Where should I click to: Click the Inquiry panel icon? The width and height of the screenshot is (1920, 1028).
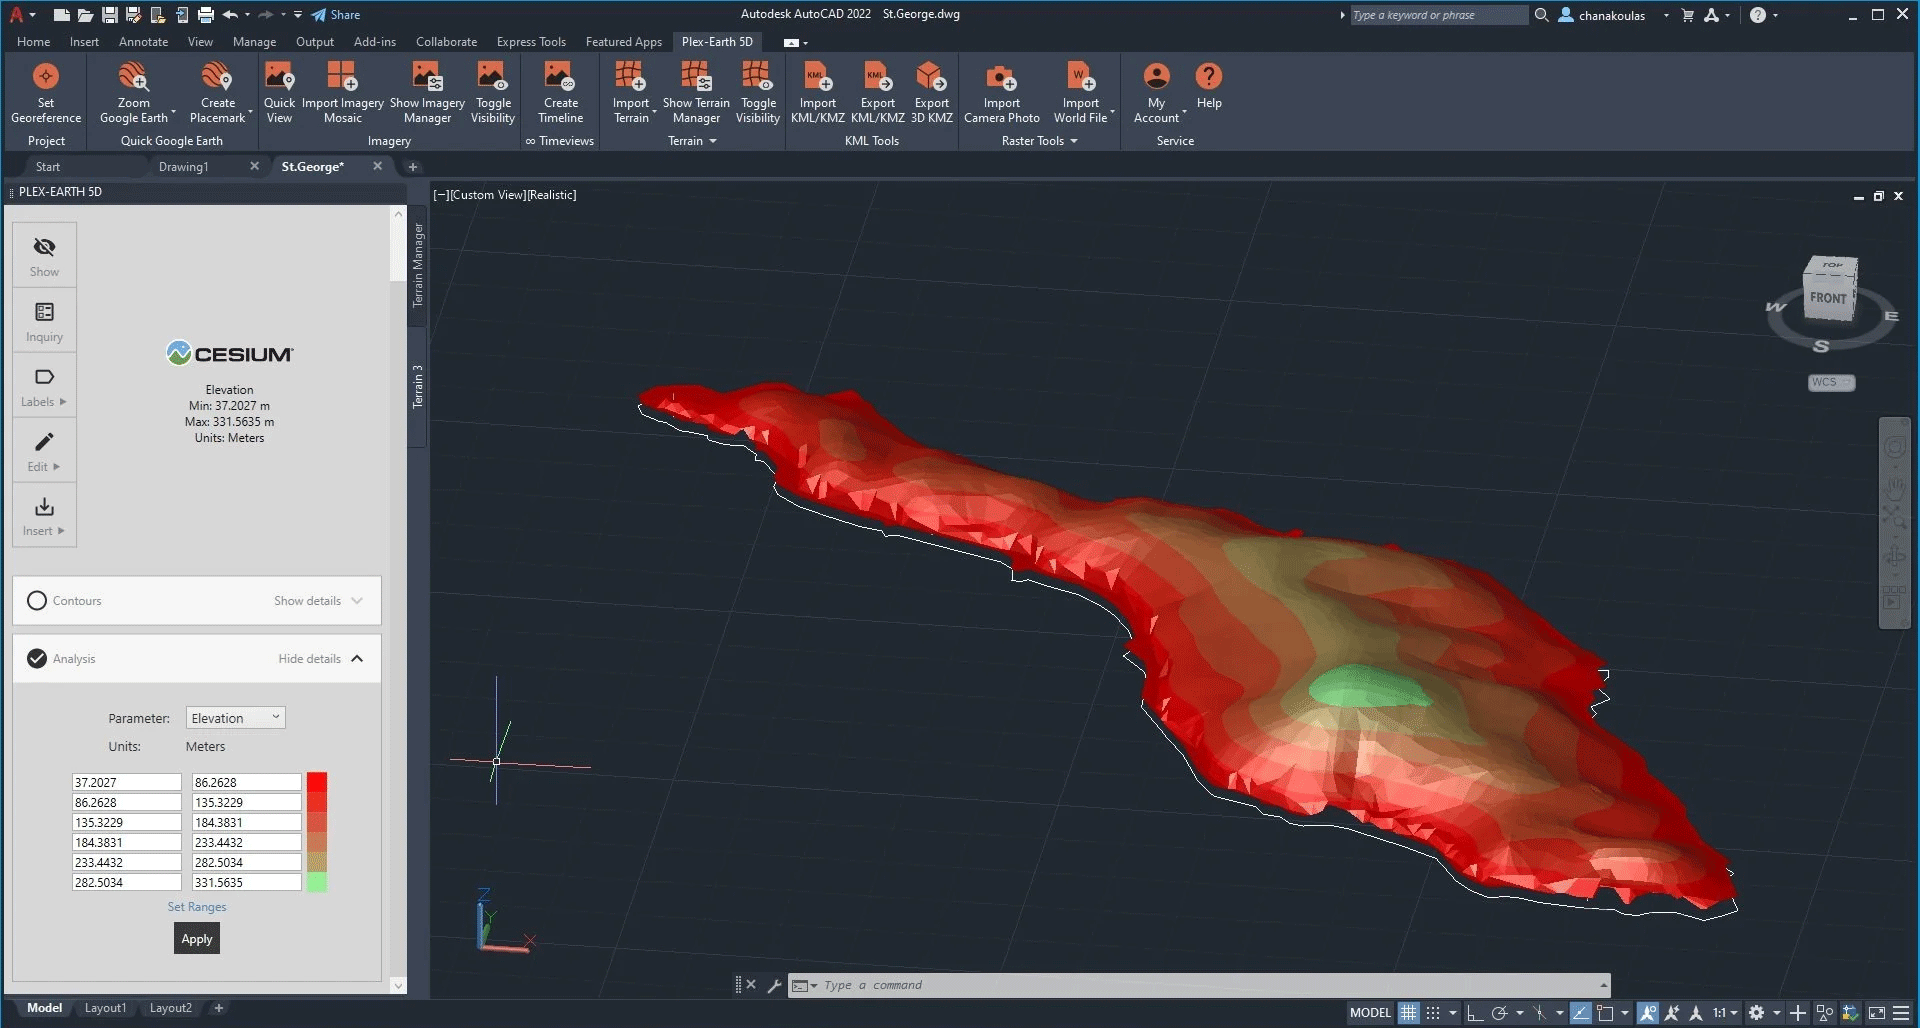[x=44, y=321]
